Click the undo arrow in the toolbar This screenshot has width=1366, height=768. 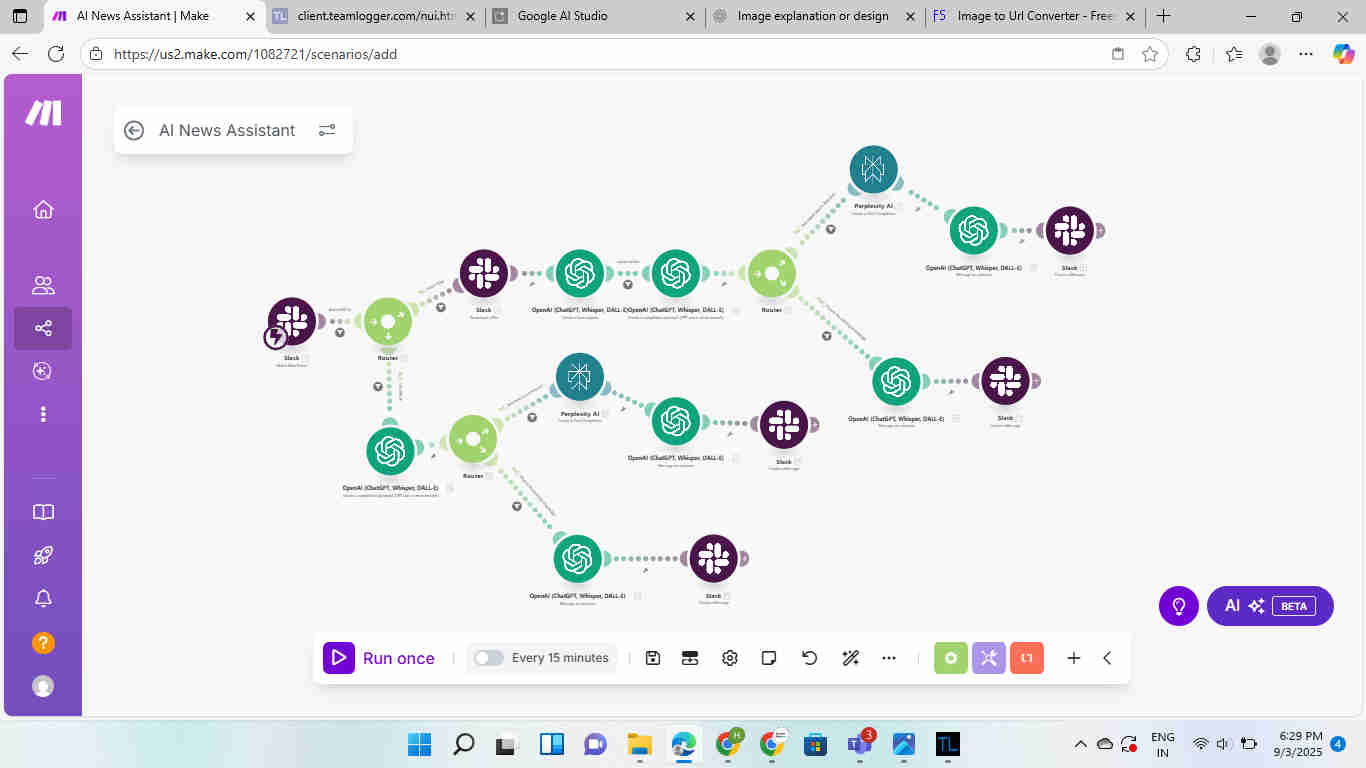[810, 658]
